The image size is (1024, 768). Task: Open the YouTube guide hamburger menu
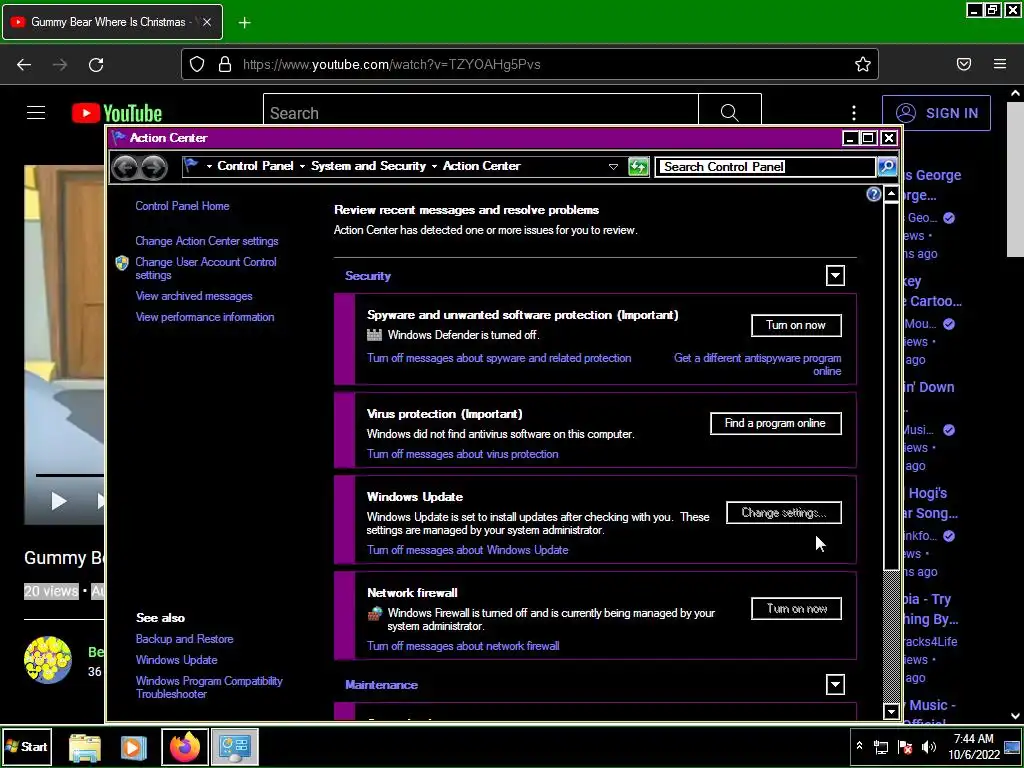click(x=36, y=113)
